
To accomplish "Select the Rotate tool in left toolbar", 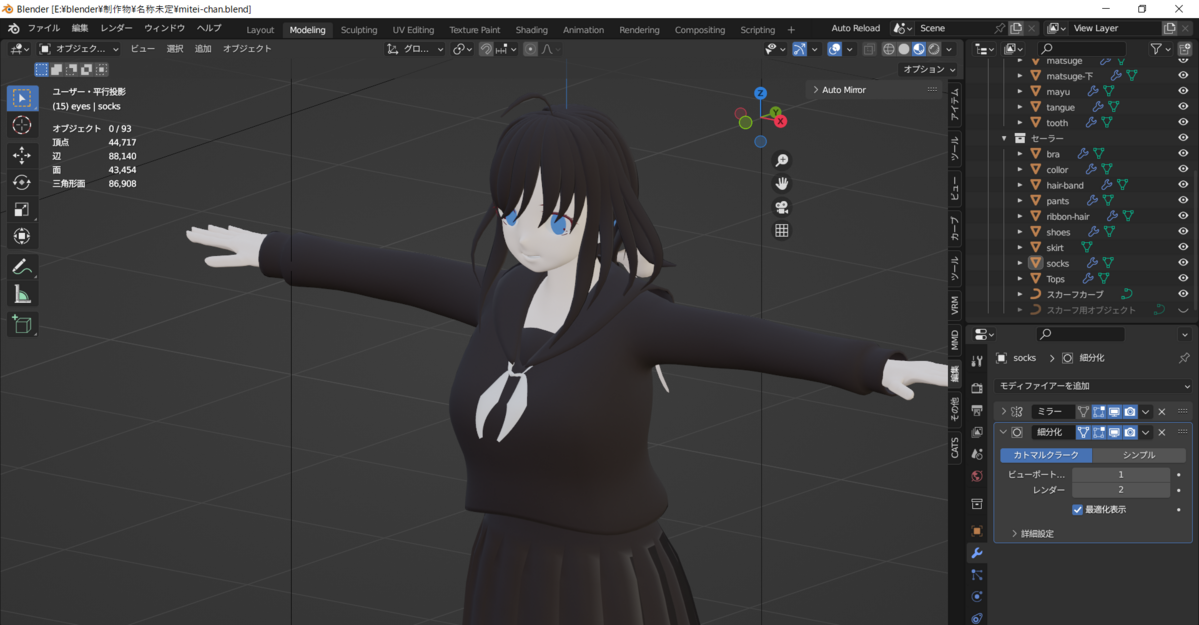I will click(22, 182).
